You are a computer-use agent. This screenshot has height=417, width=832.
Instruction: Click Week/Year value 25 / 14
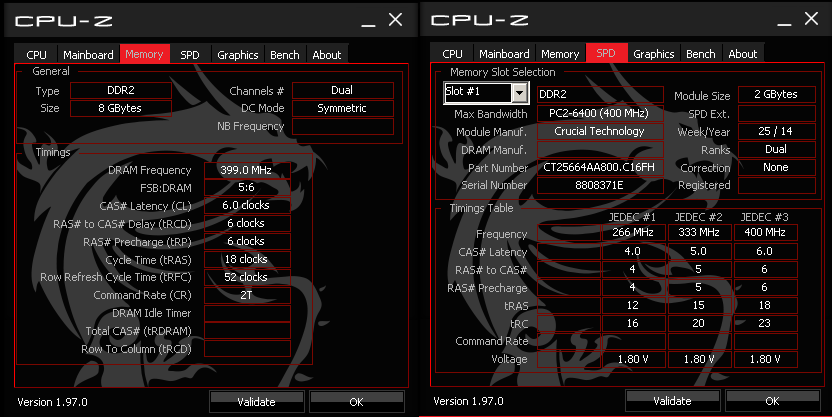[777, 131]
